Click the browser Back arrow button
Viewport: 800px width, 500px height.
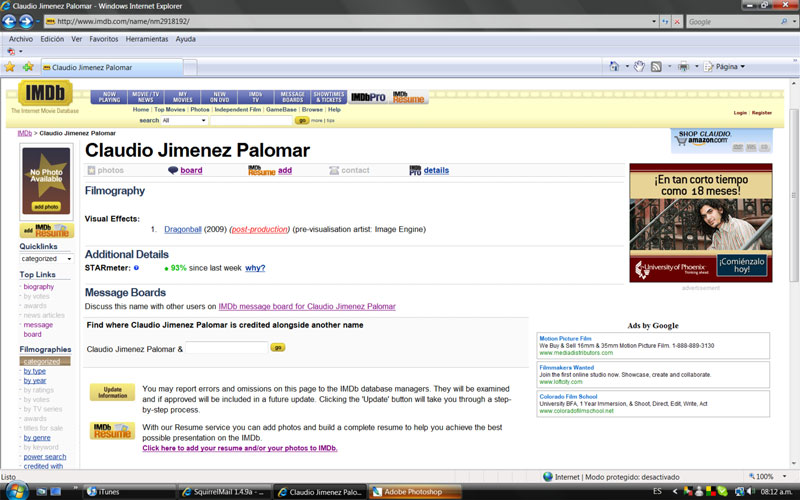11,21
